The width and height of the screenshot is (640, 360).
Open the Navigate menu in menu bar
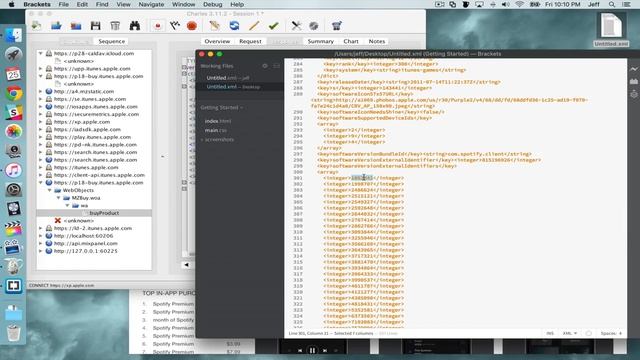[x=151, y=4]
